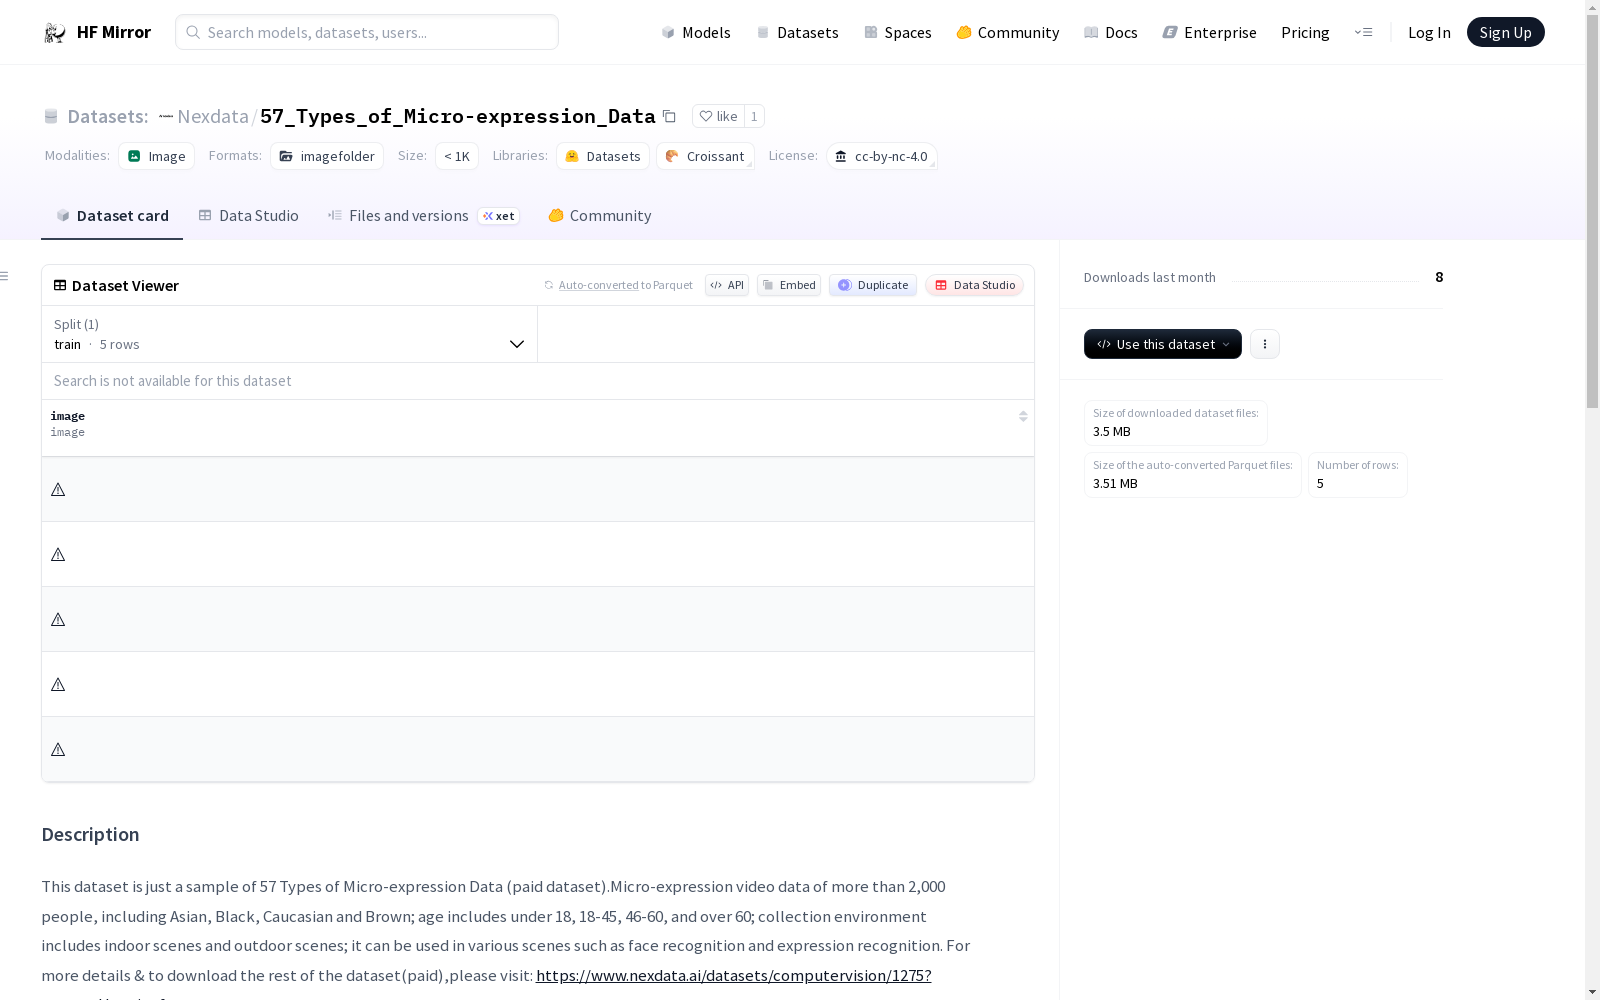Click the cc-by-nc-4.0 license tag
This screenshot has height=1000, width=1600.
click(882, 156)
